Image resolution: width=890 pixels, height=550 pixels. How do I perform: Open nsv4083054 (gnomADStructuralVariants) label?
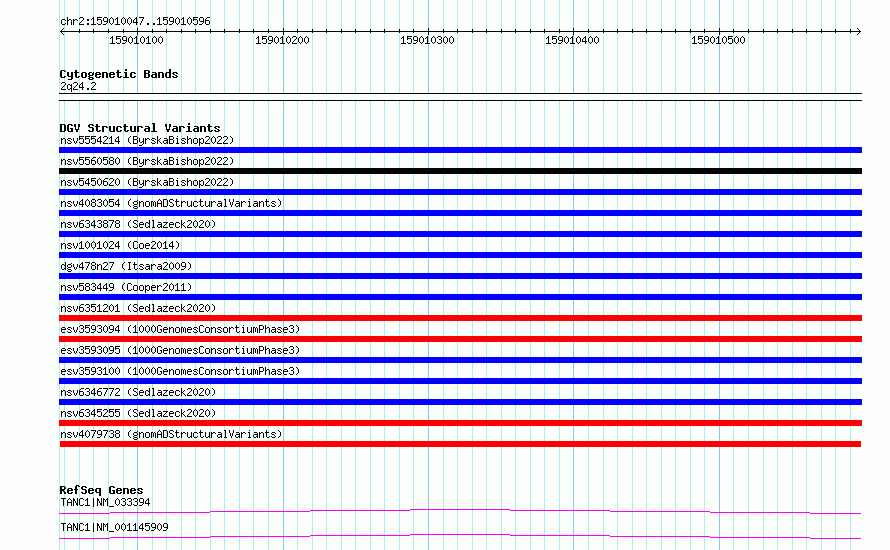[x=171, y=203]
